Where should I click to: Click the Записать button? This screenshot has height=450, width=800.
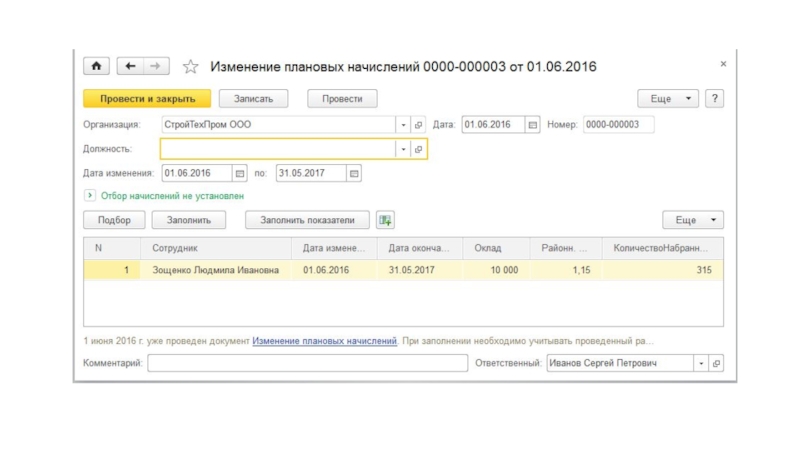click(x=254, y=99)
